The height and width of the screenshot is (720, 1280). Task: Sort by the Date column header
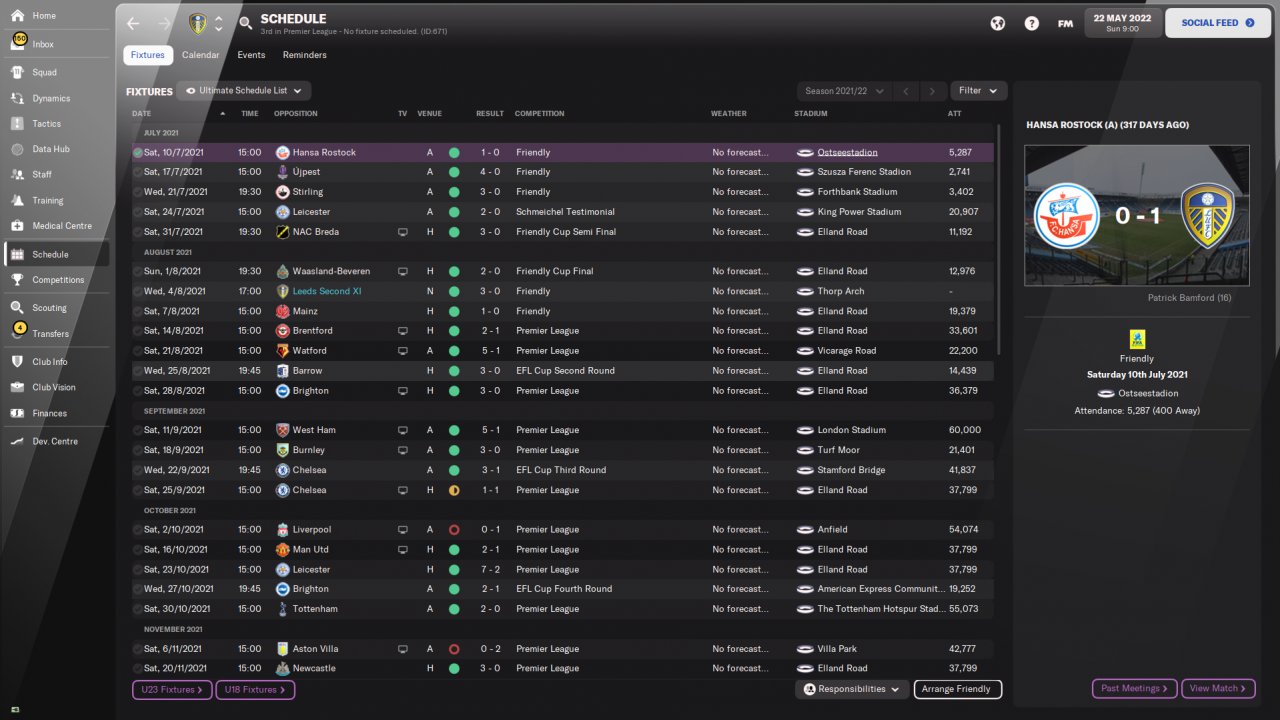(x=142, y=114)
